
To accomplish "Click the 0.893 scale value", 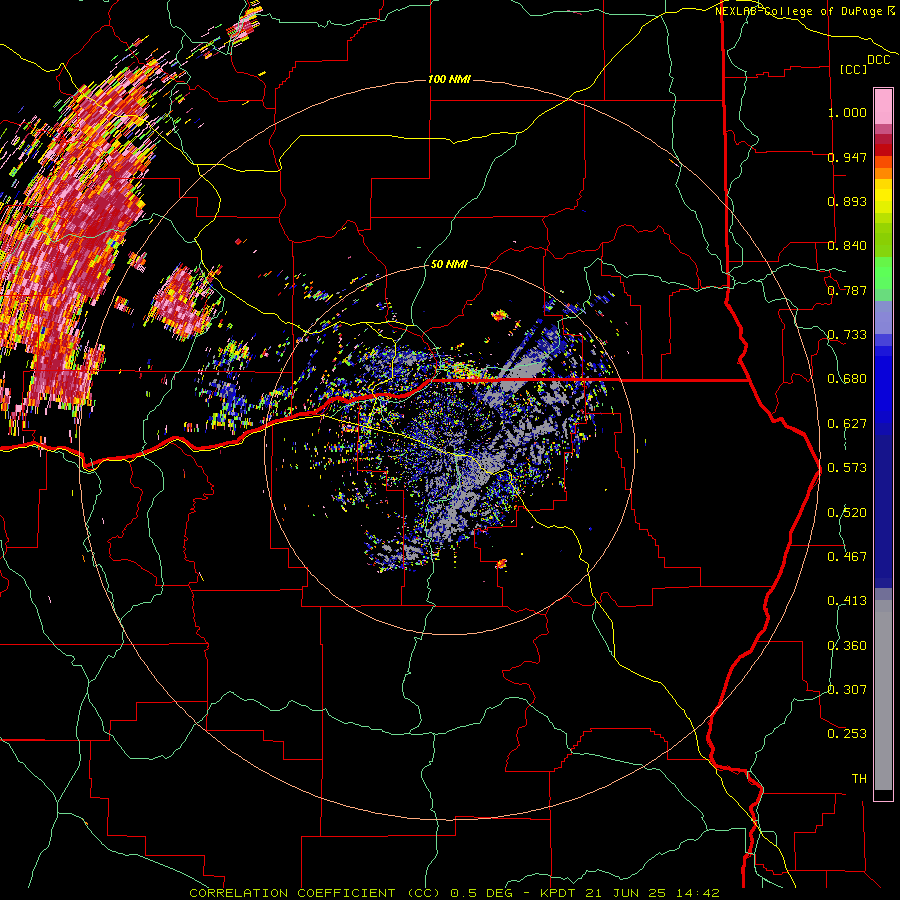I will click(847, 201).
